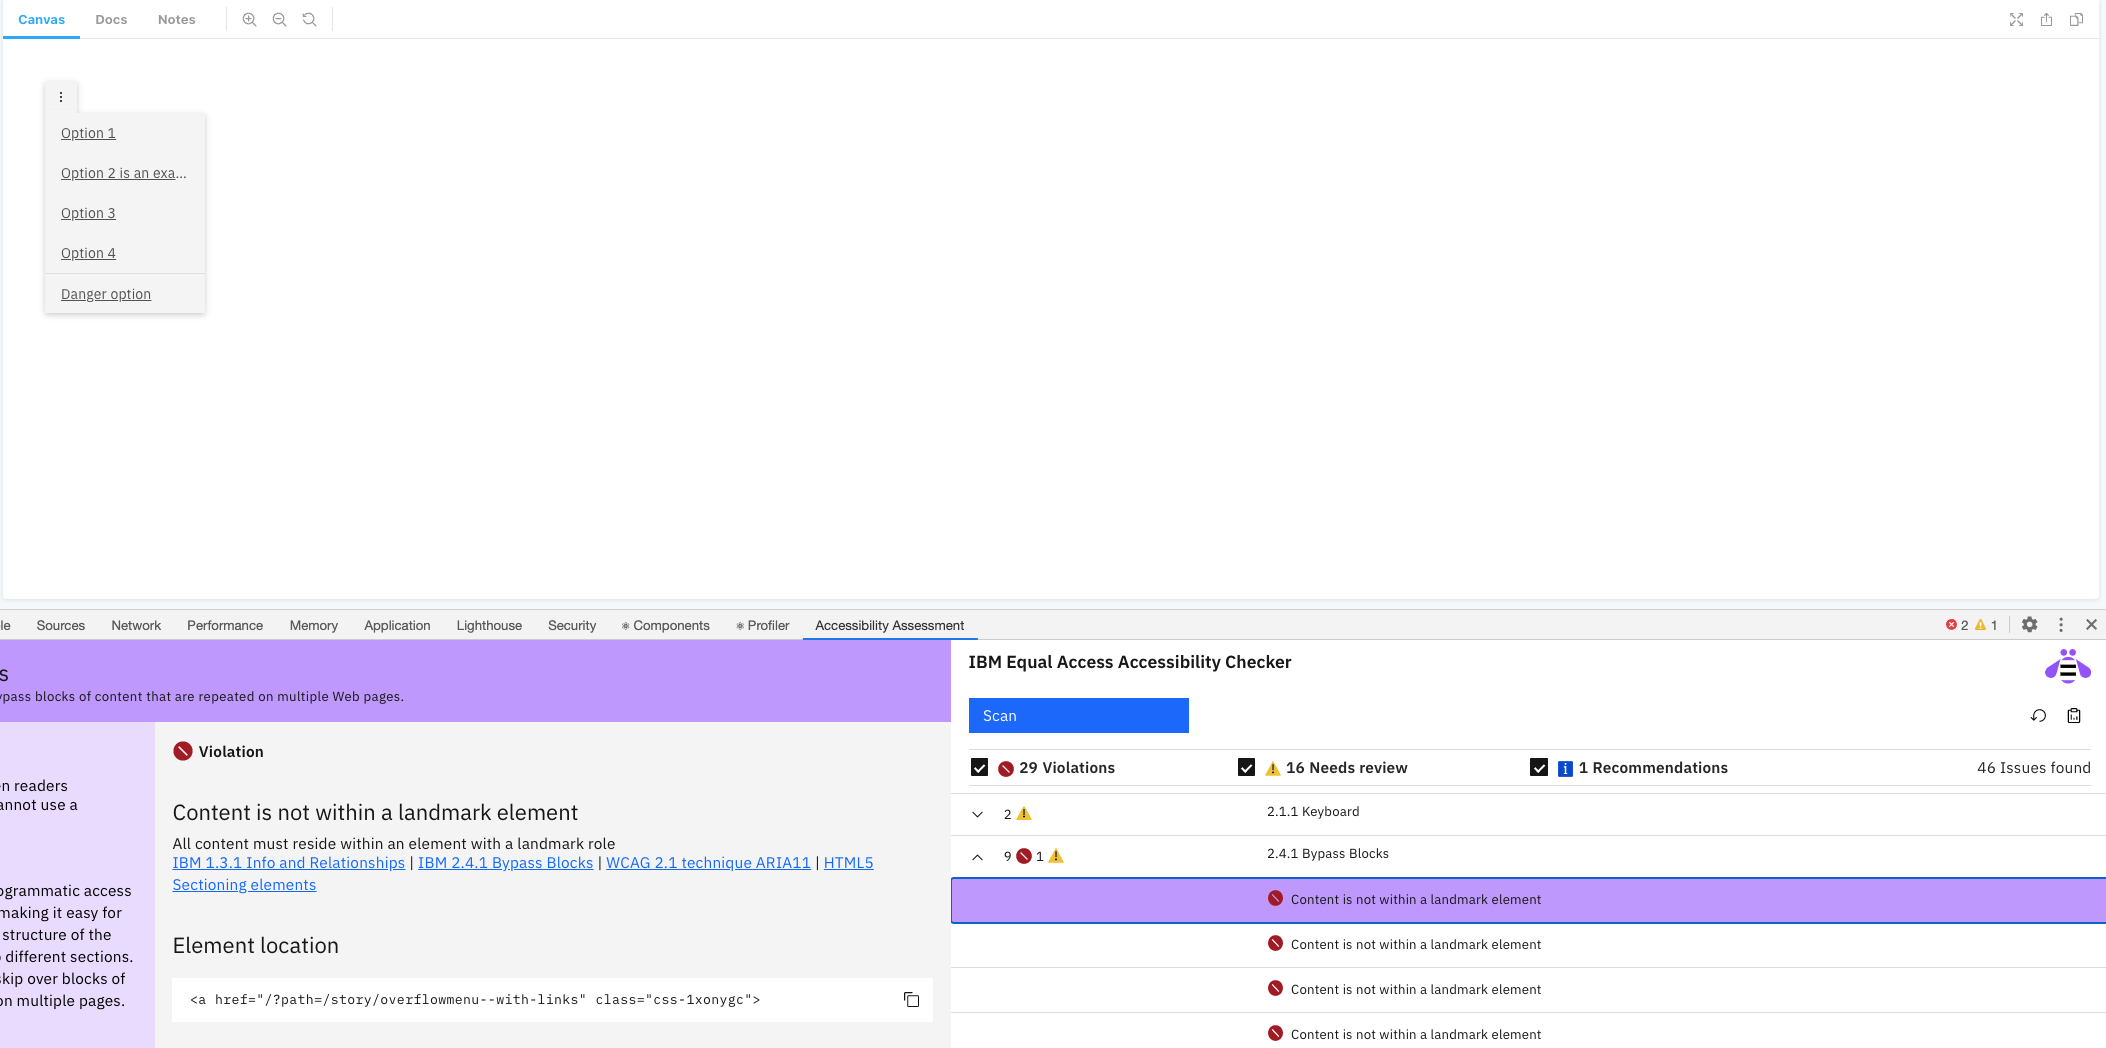Follow the IBM 2.4.1 Bypass Blocks link

click(505, 862)
